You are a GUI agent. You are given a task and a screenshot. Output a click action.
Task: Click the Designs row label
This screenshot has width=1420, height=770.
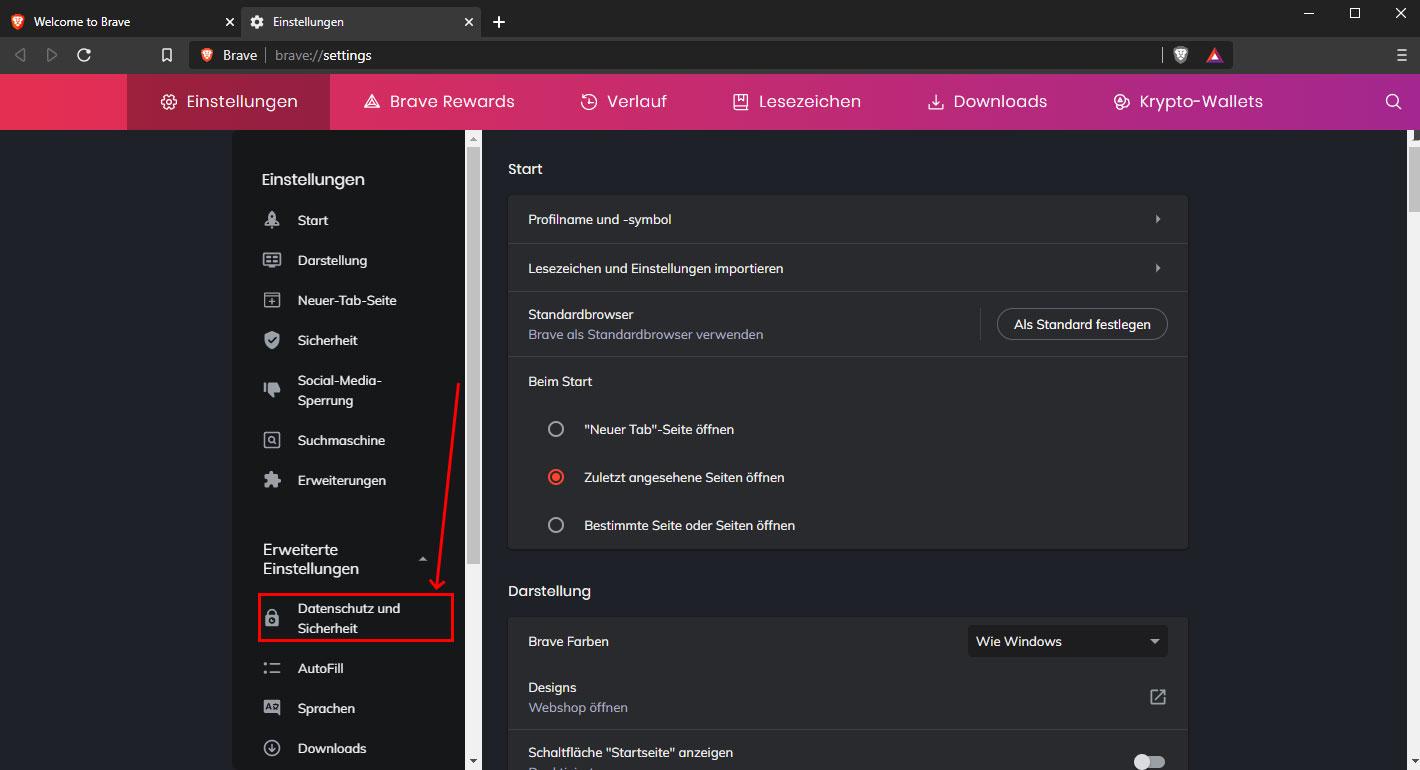click(x=552, y=687)
